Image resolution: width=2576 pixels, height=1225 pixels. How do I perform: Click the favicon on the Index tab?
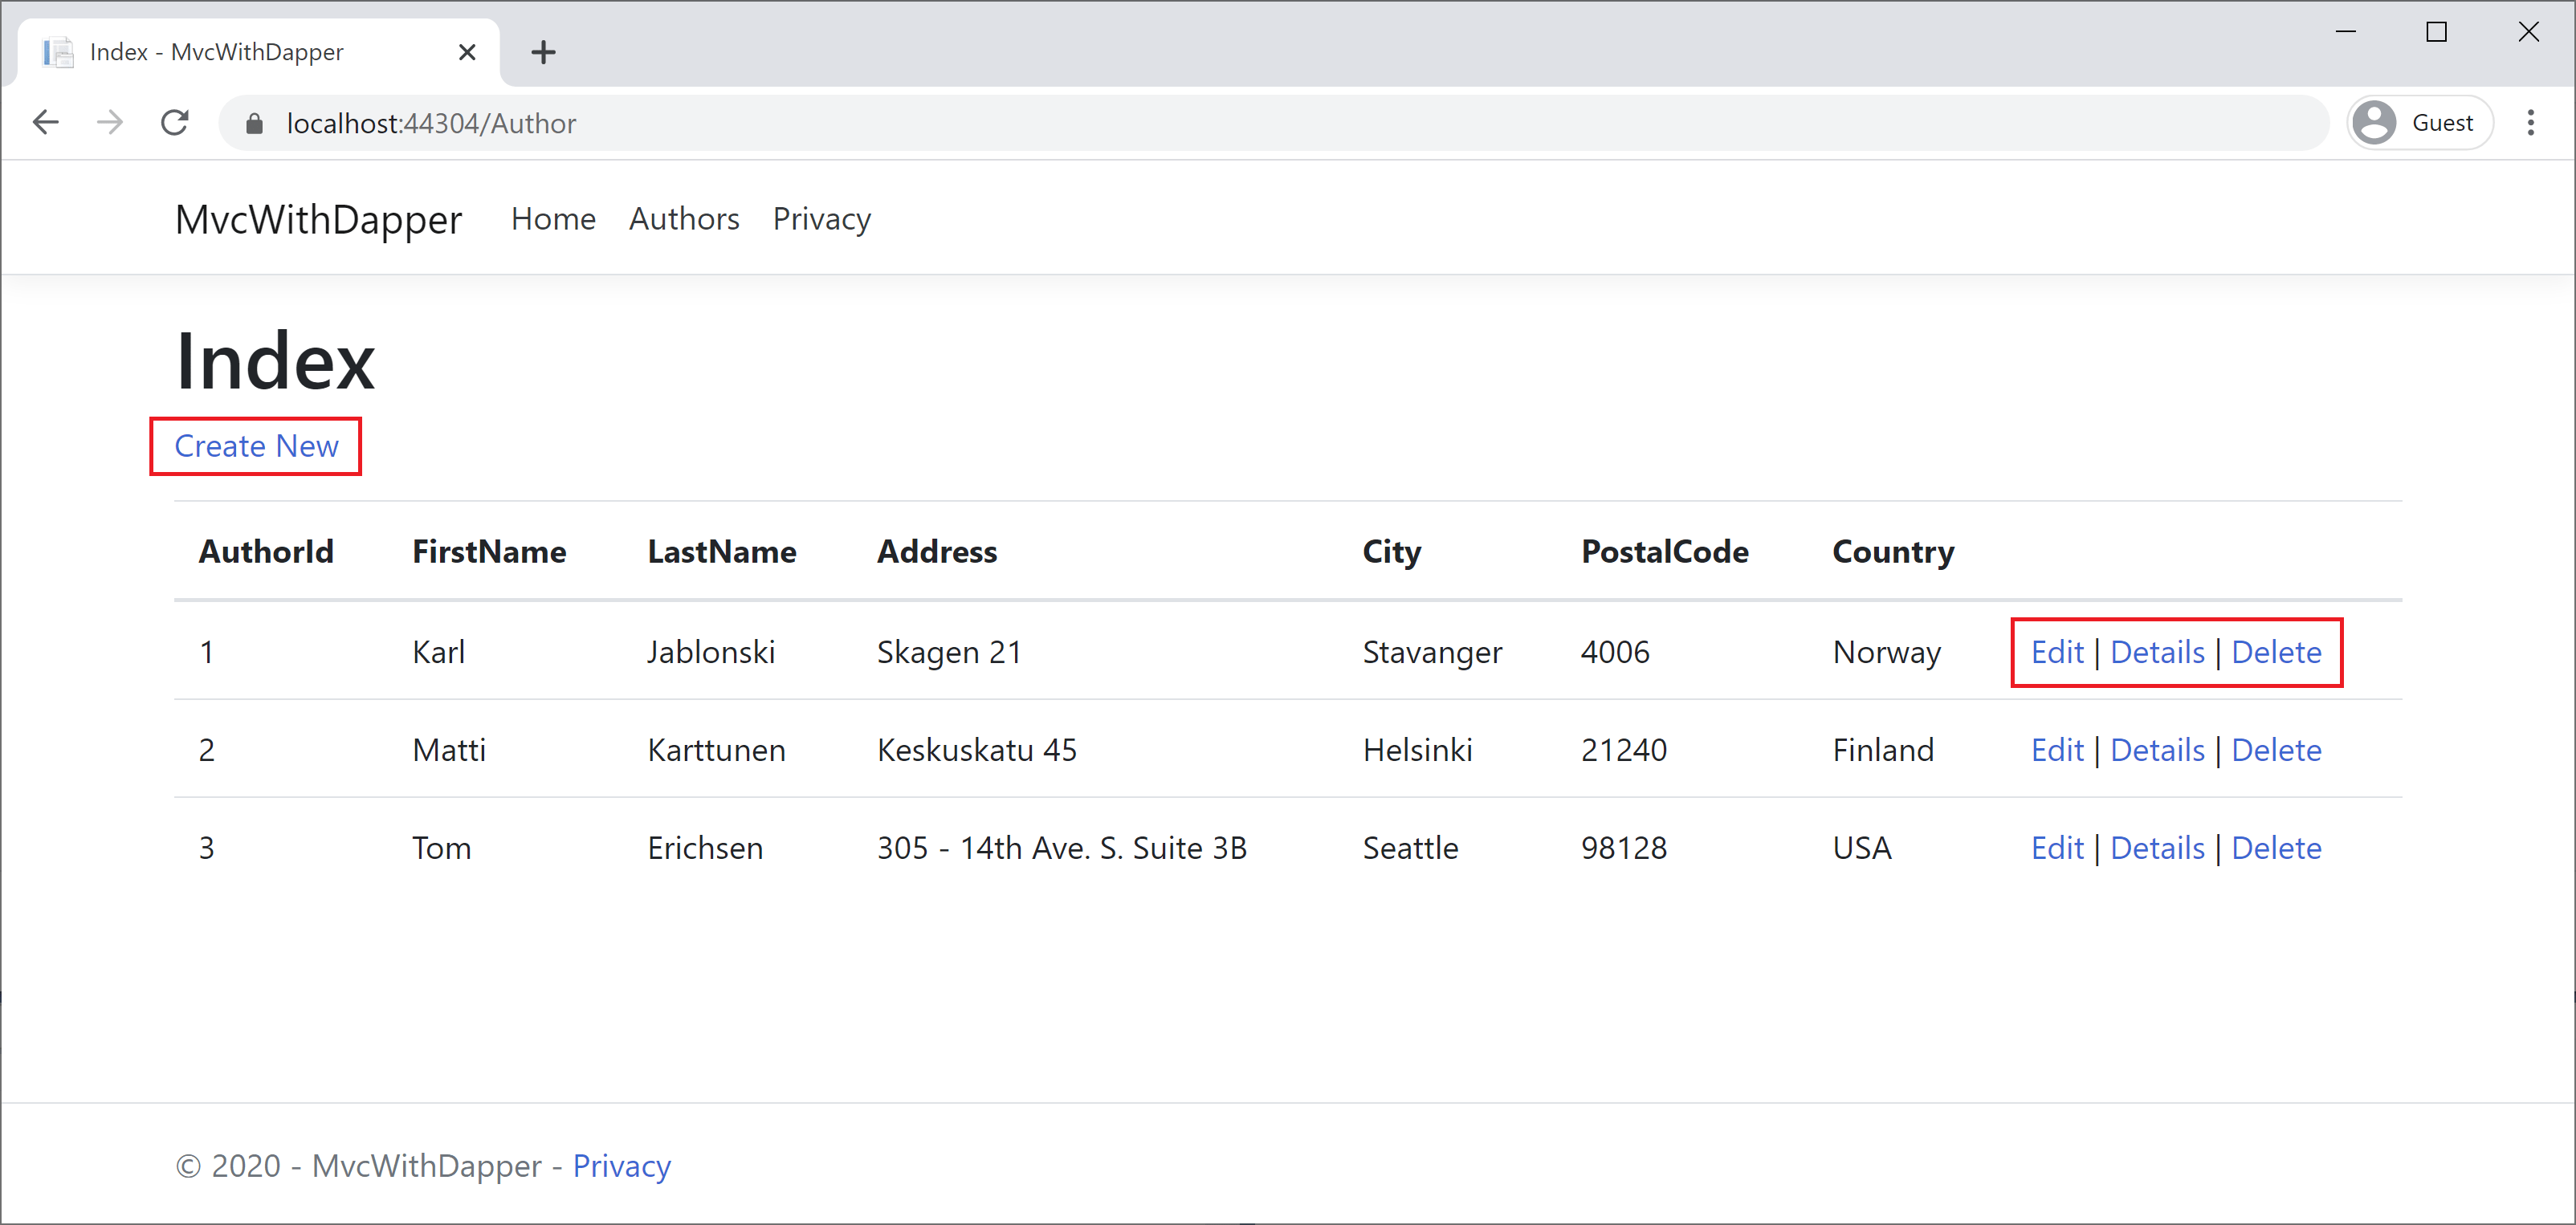[57, 51]
